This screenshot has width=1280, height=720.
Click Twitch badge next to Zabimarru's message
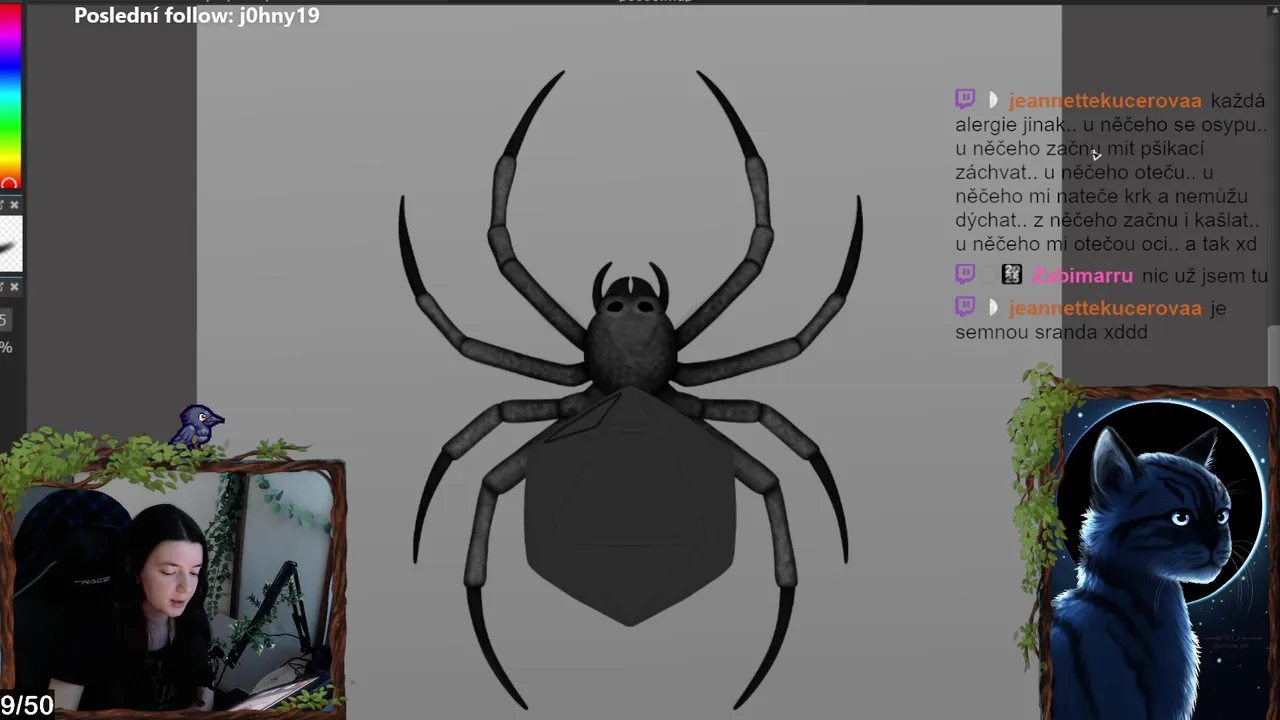tap(965, 274)
